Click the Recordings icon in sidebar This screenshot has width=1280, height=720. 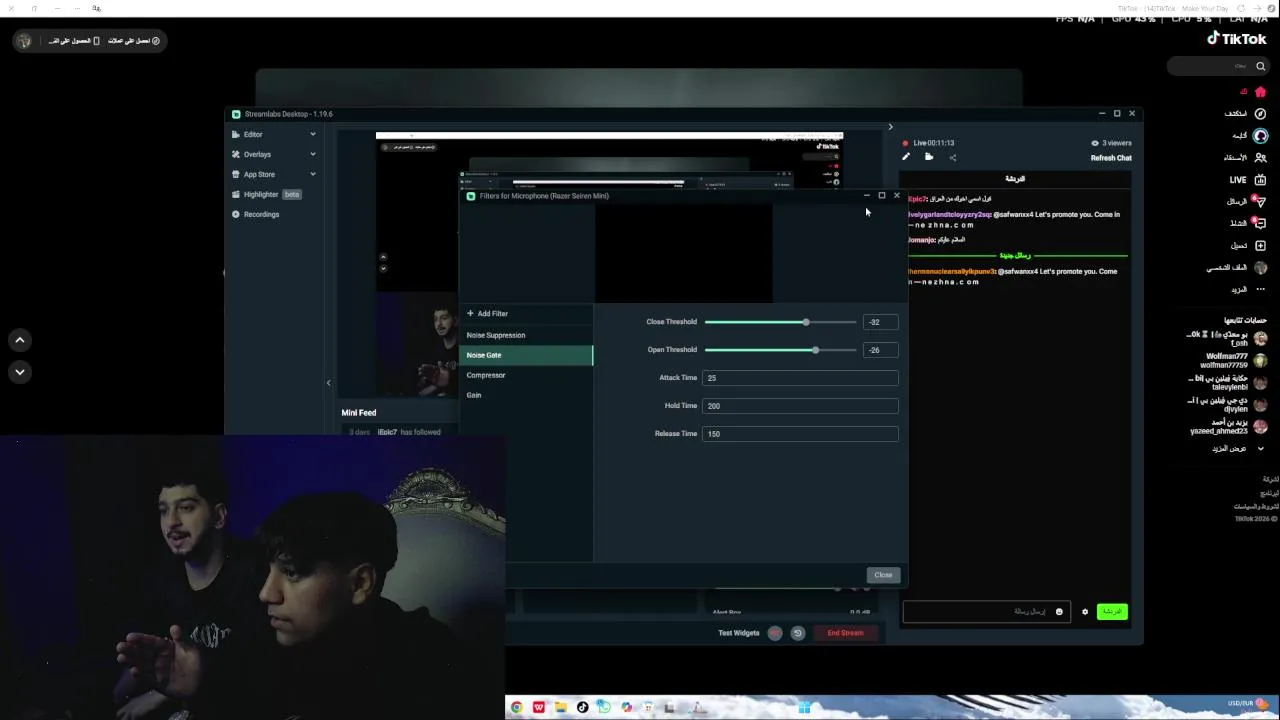[236, 214]
